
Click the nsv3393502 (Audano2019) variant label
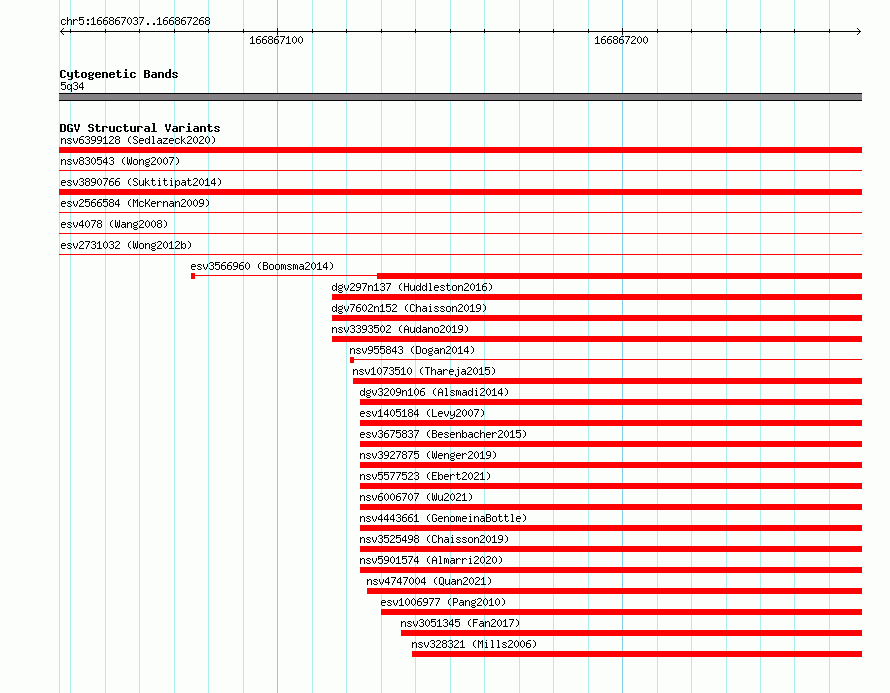pos(400,329)
